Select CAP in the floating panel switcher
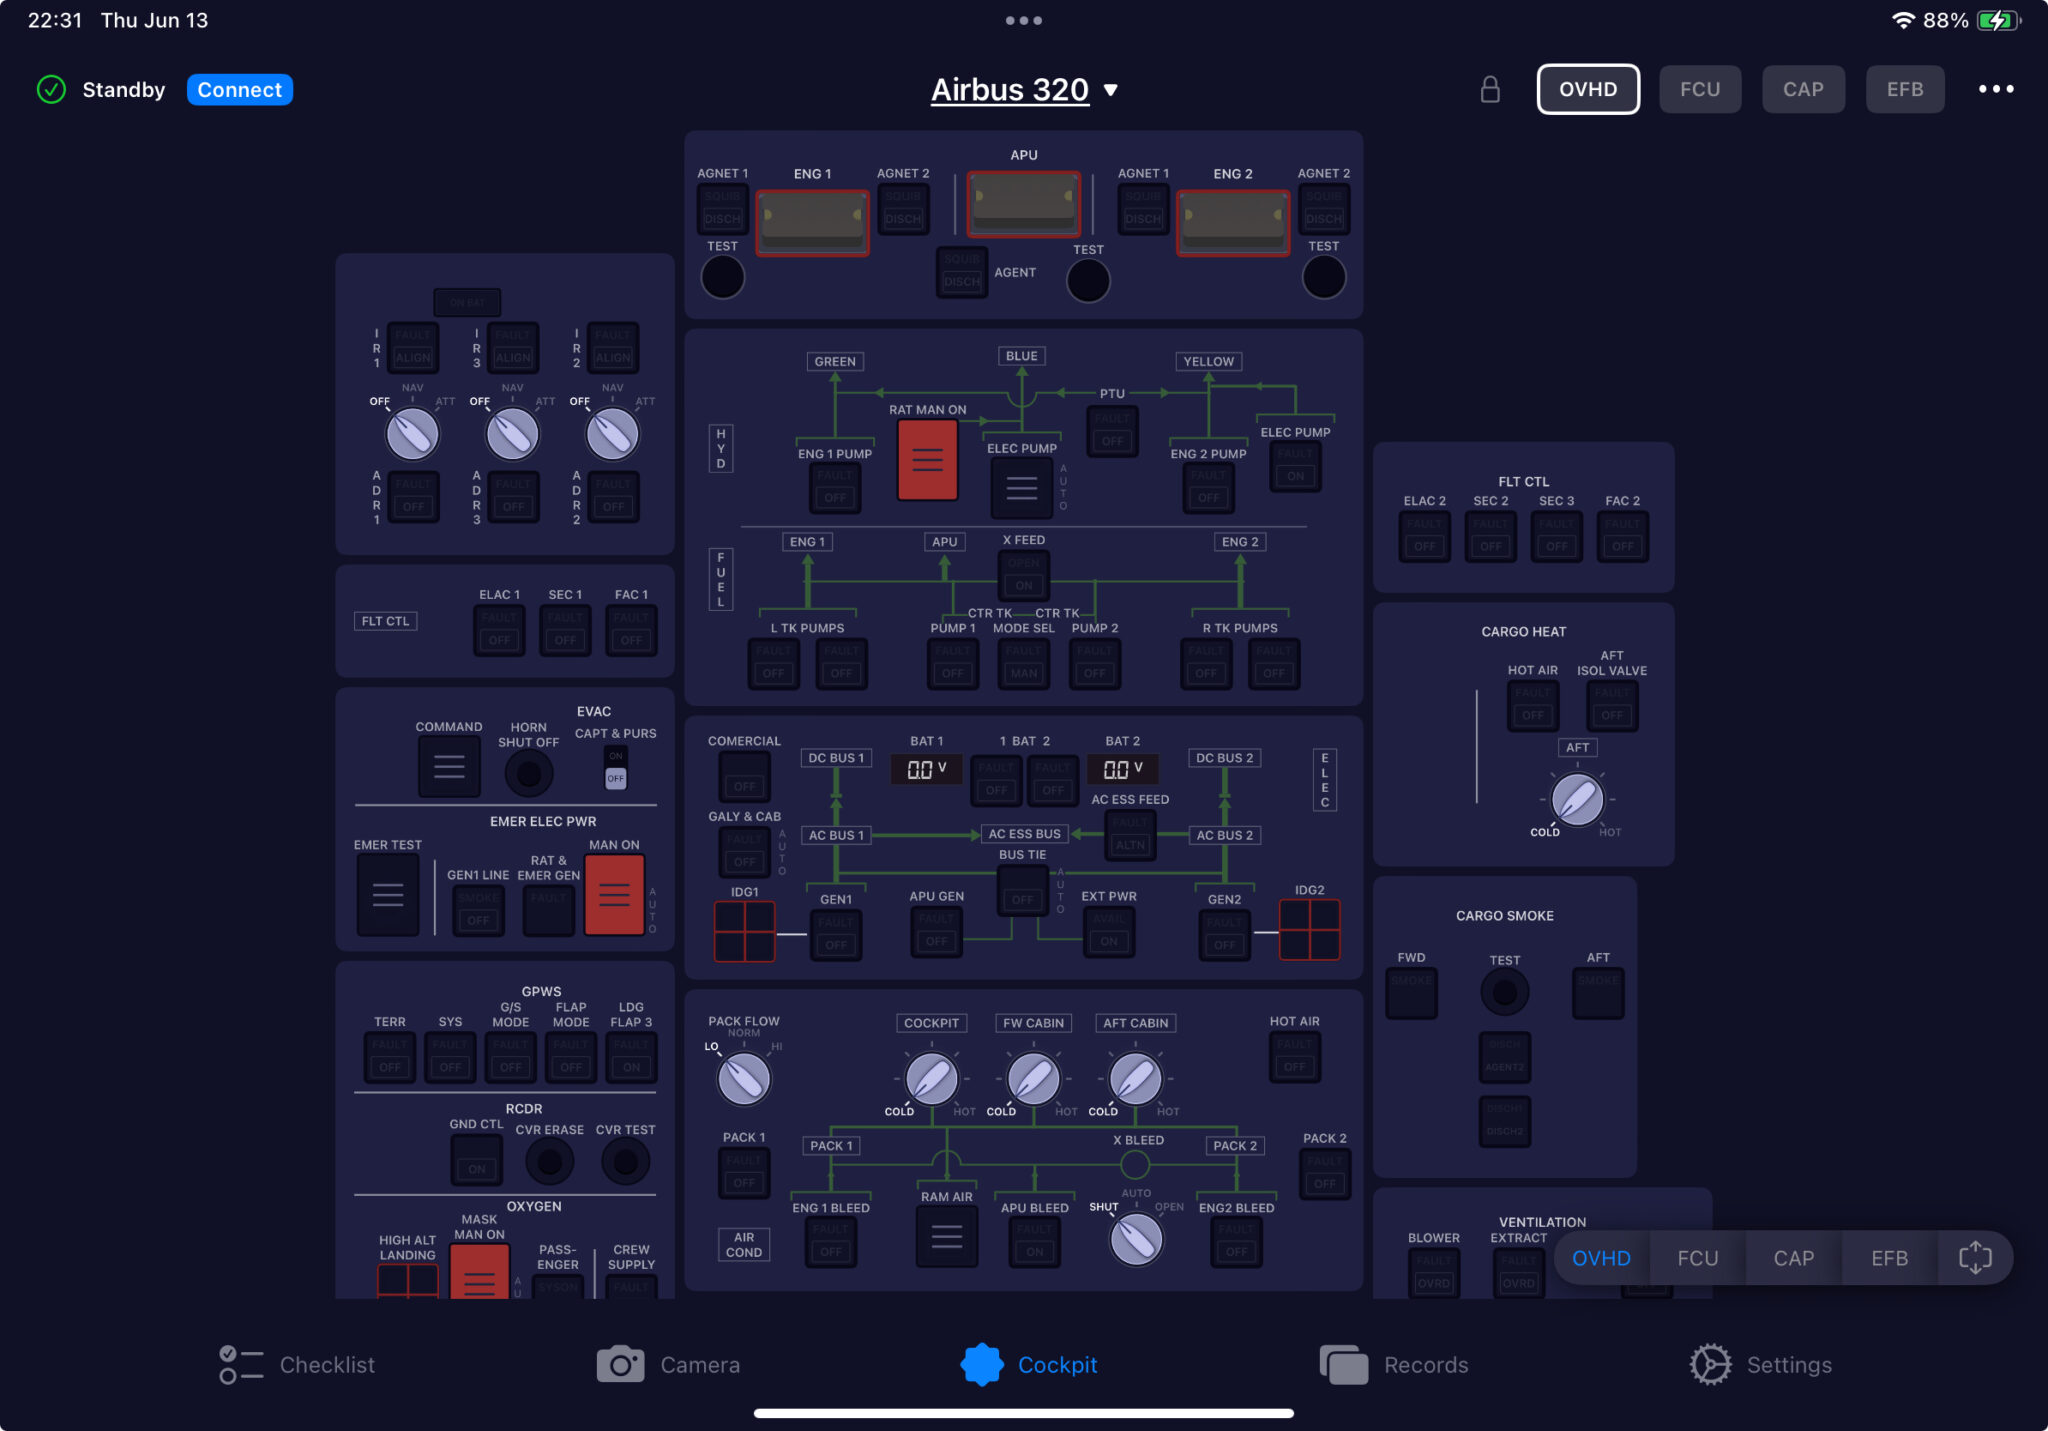Screen dimensions: 2048x1431 click(1794, 1257)
